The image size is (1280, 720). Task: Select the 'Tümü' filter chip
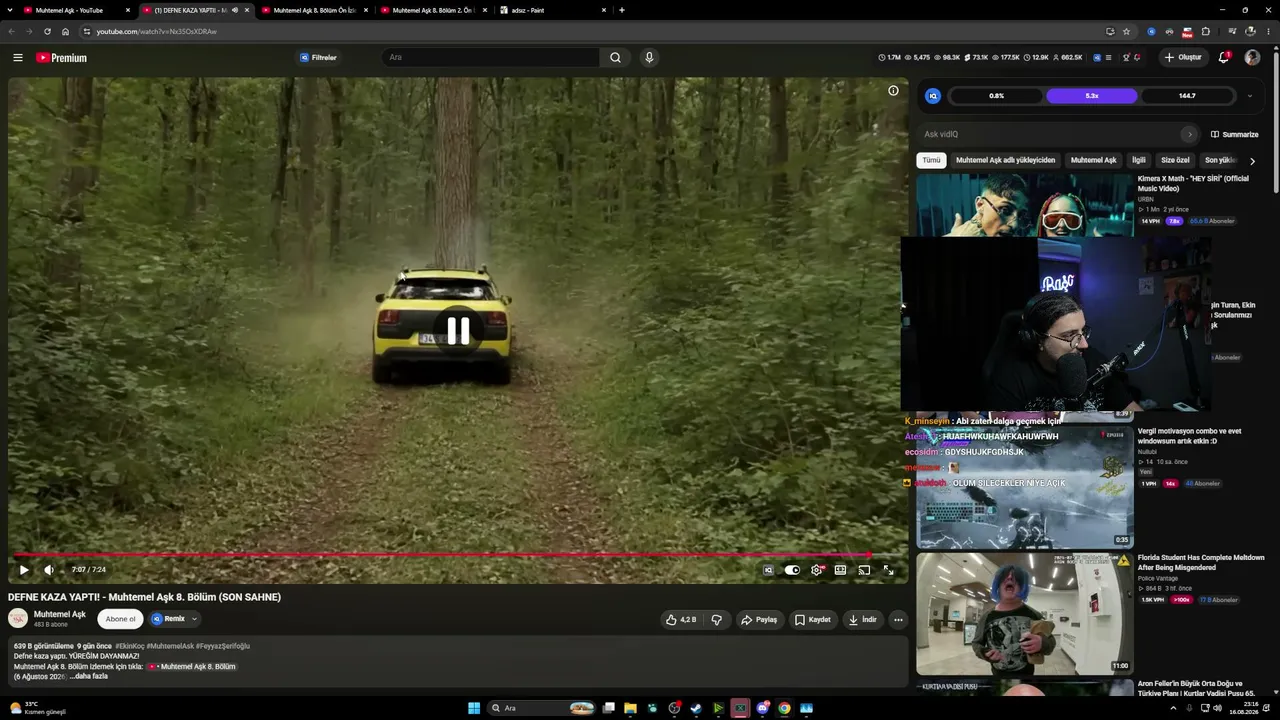point(931,160)
